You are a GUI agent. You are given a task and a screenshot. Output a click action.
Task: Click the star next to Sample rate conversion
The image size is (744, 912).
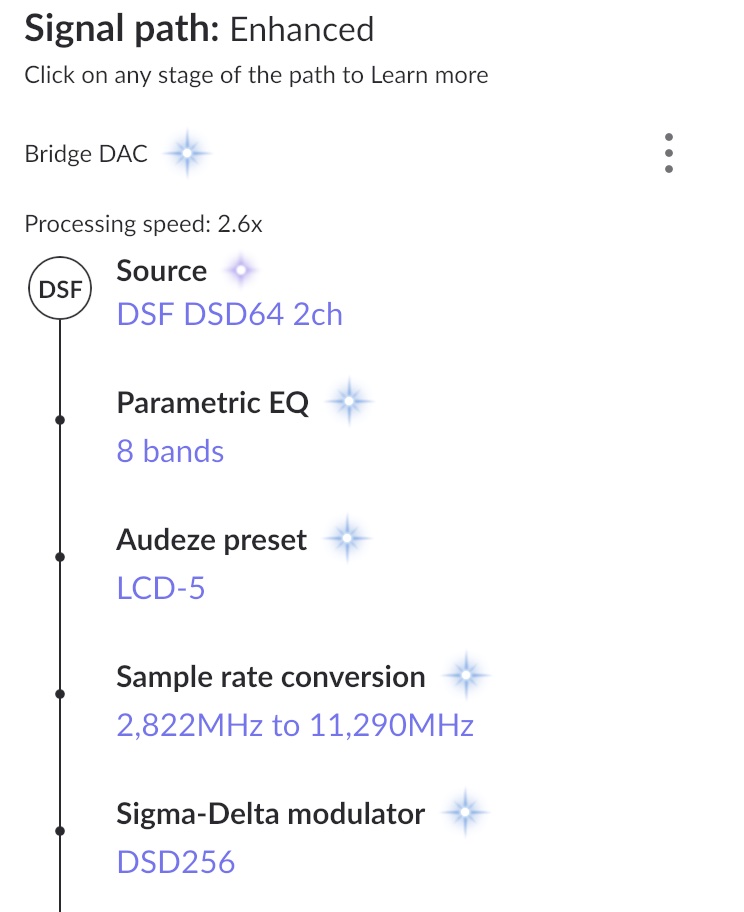click(466, 675)
